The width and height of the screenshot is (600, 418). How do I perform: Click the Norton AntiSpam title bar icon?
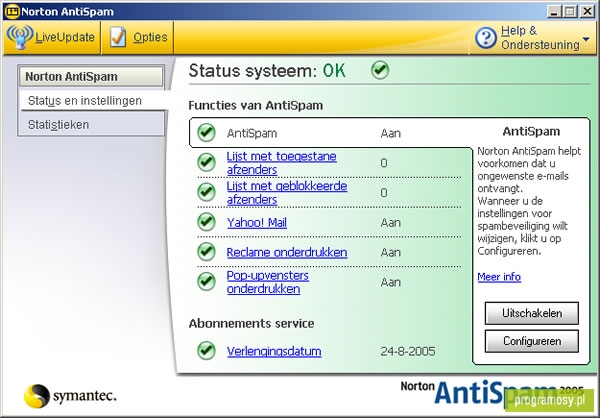point(12,11)
